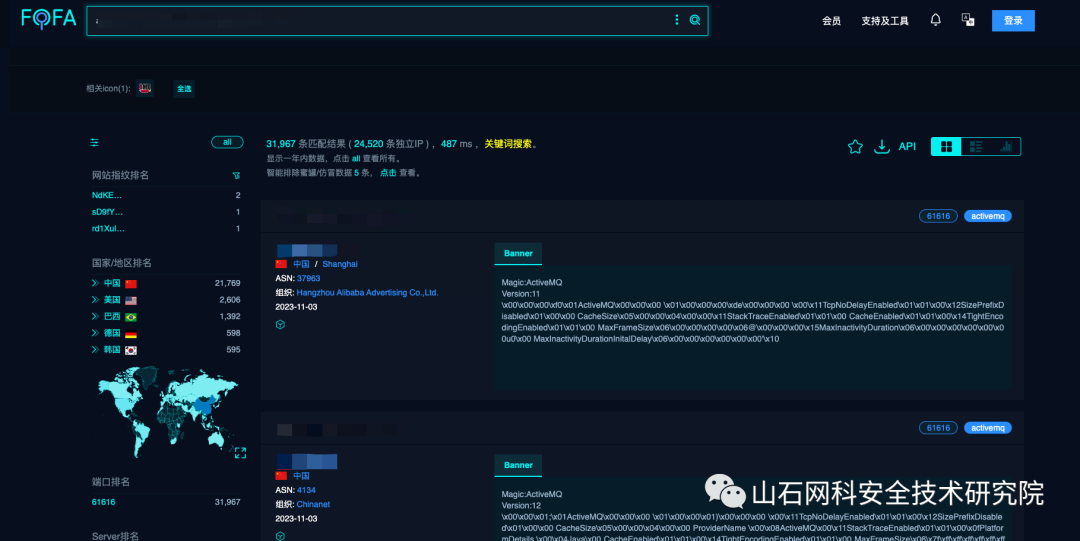The width and height of the screenshot is (1080, 541).
Task: Click Hangzhou Alibaba Advertising organization link
Action: click(x=367, y=293)
